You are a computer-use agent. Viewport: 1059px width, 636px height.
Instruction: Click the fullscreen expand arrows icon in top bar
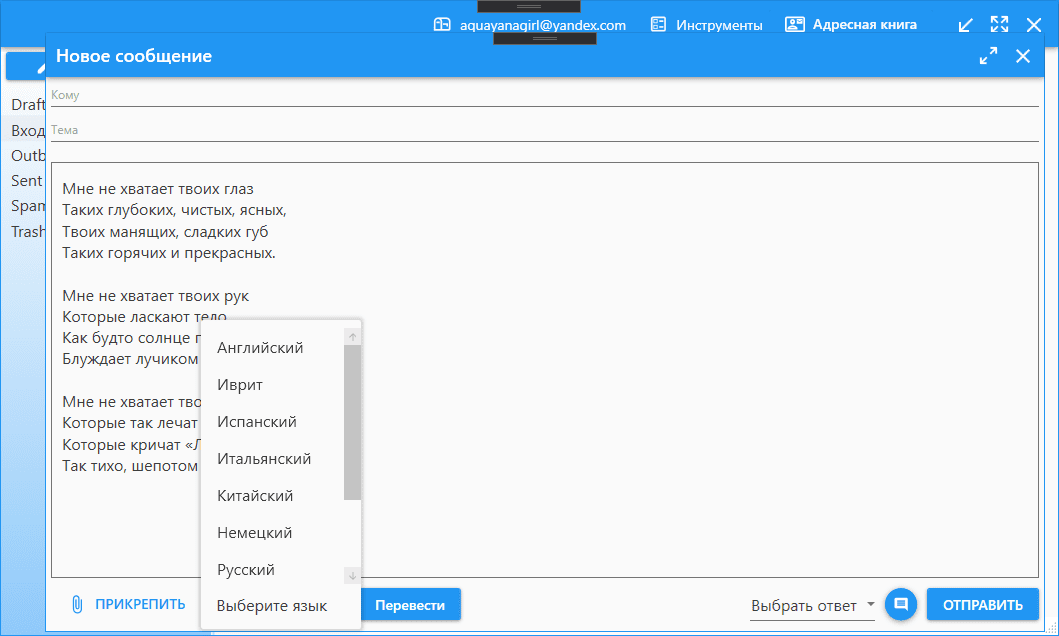point(1000,25)
